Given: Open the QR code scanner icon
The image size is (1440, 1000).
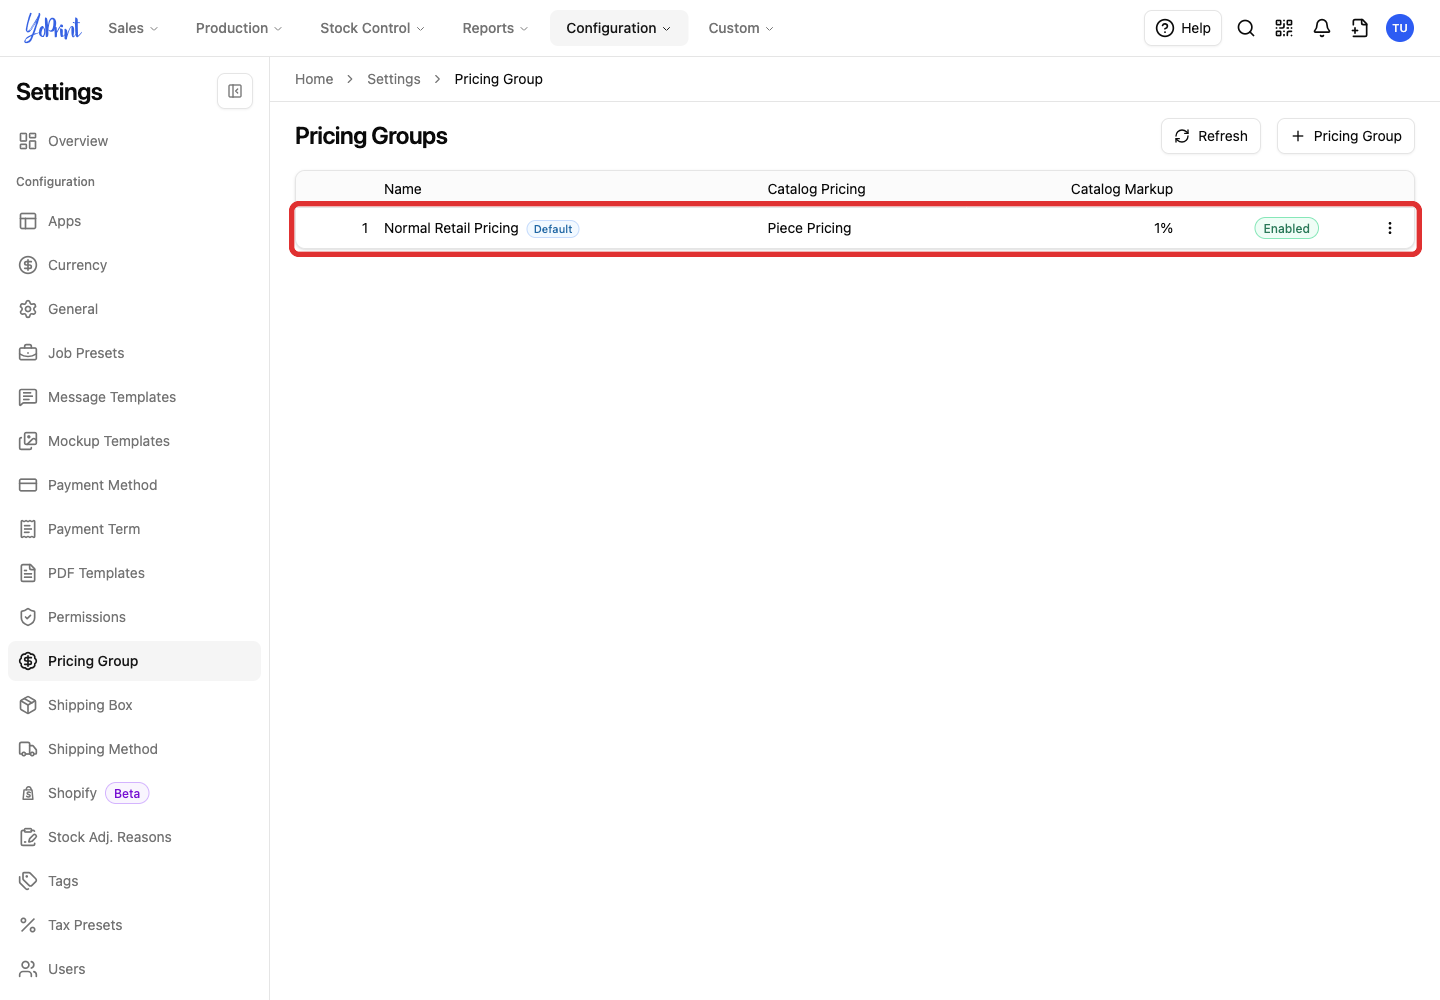Looking at the screenshot, I should 1284,28.
